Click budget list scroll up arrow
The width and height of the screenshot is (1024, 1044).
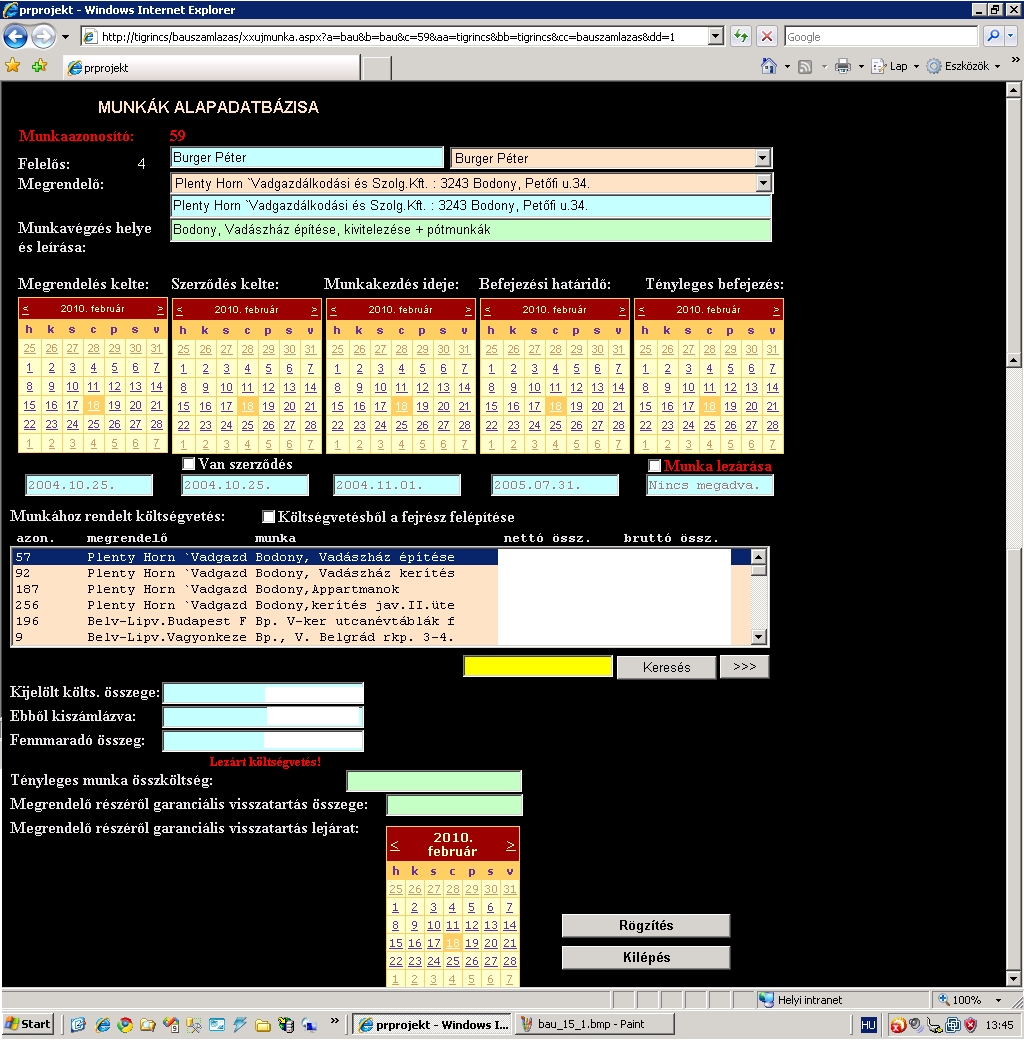coord(758,557)
